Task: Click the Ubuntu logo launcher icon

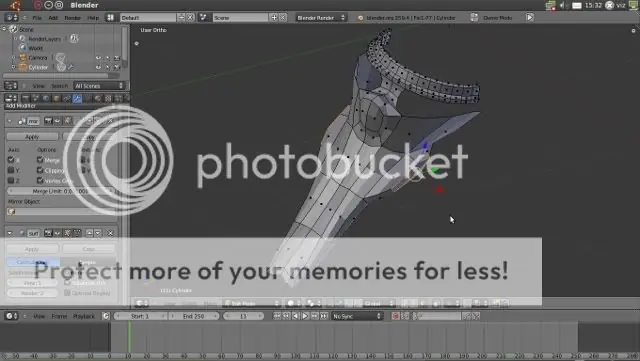Action: point(15,5)
